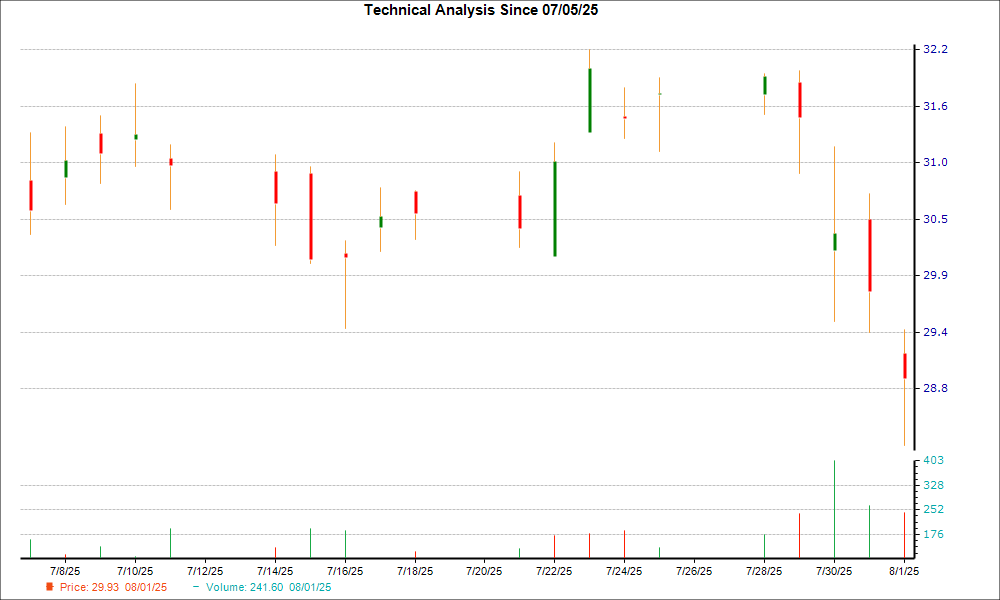
Task: Click the tallest green volume bar on 7/30/25
Action: [834, 509]
